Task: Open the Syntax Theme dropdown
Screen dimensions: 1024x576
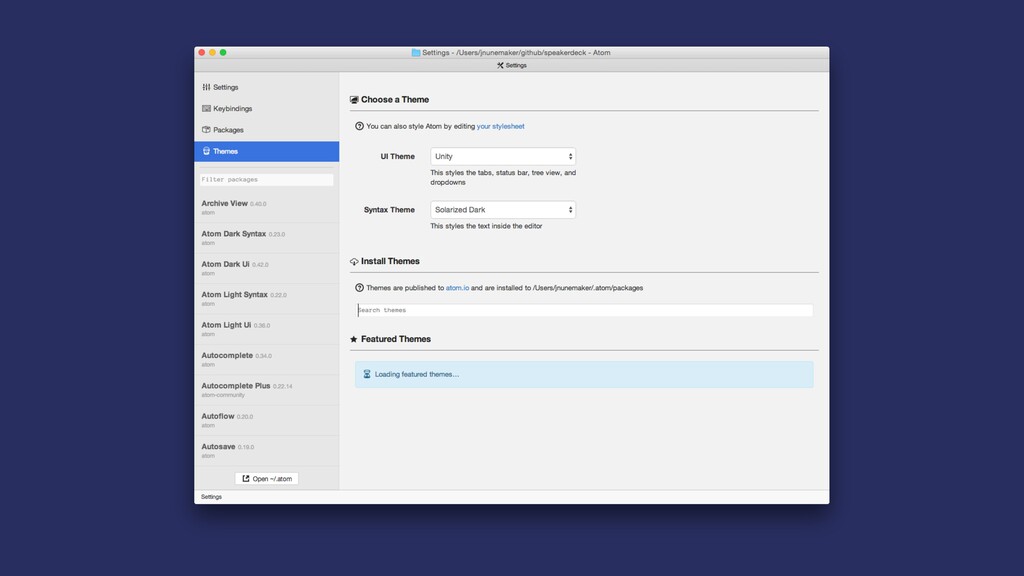Action: [503, 210]
